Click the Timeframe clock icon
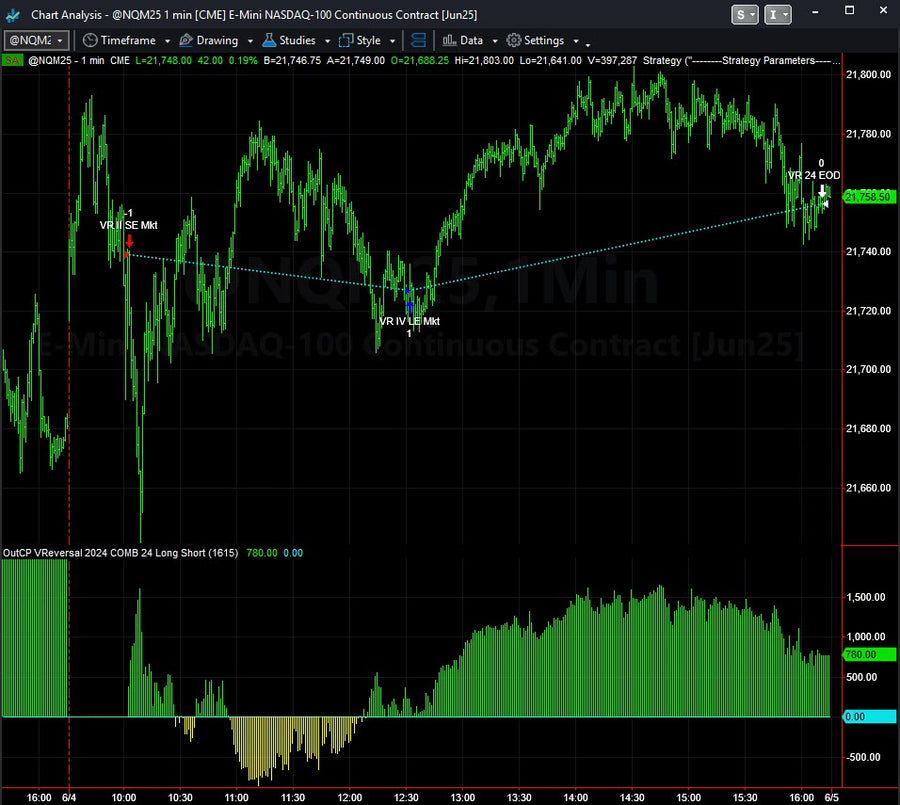Screen dimensions: 900x805 click(90, 40)
